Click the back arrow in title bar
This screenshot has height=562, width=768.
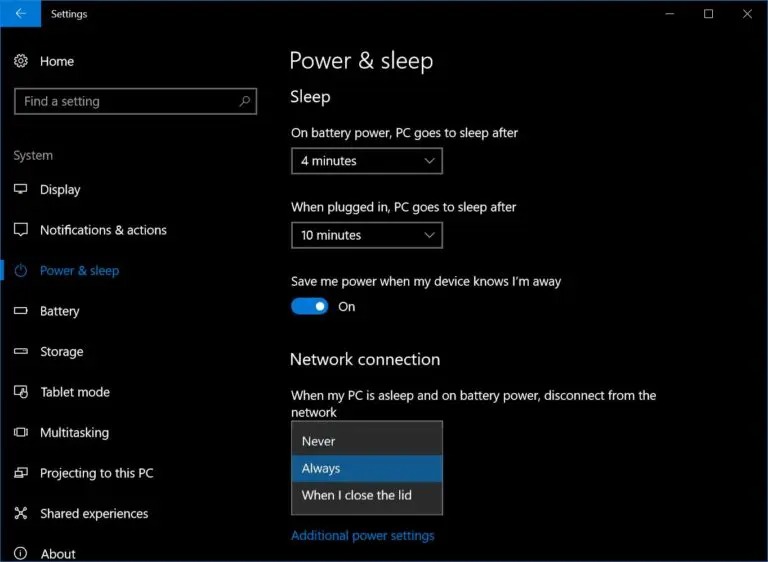(21, 14)
